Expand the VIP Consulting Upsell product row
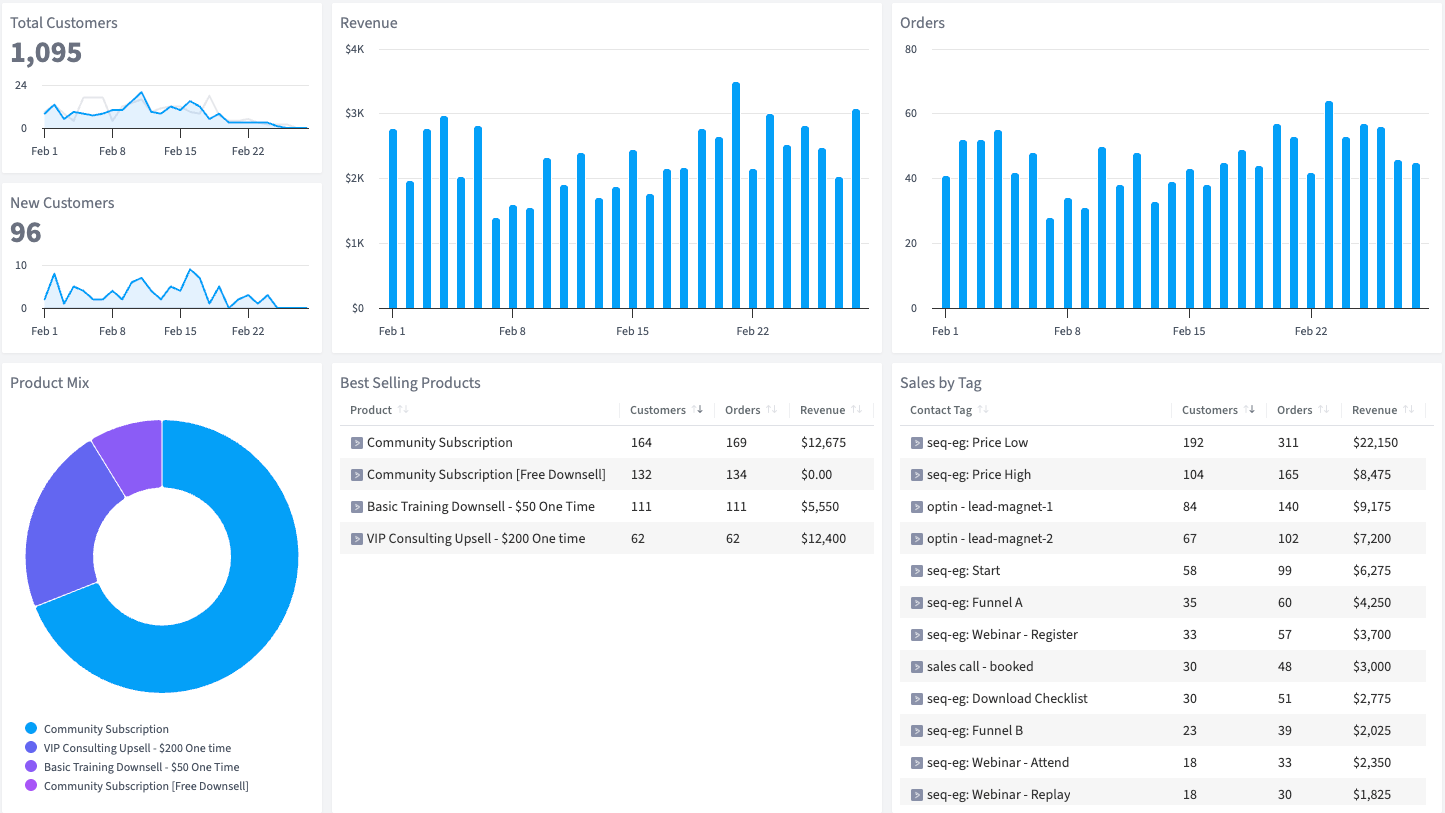Image resolution: width=1445 pixels, height=813 pixels. point(356,539)
